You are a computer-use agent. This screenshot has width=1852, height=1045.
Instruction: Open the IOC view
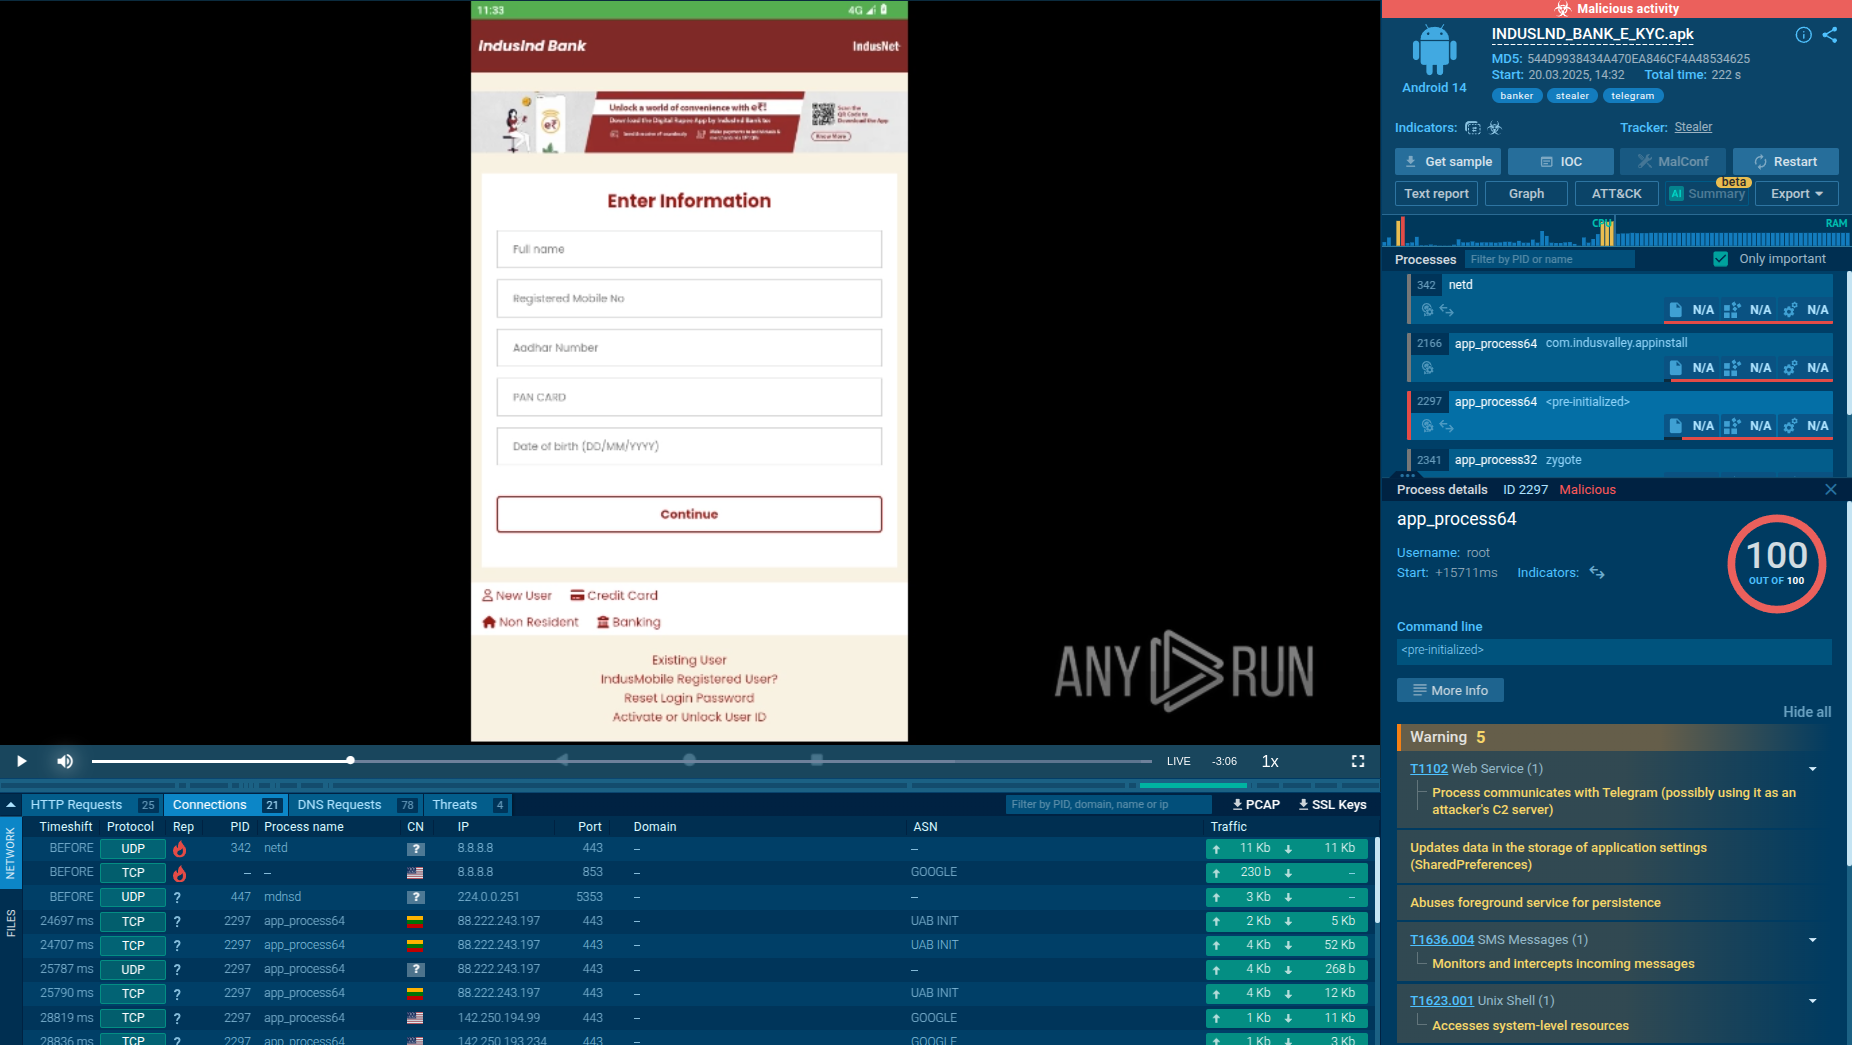tap(1561, 162)
